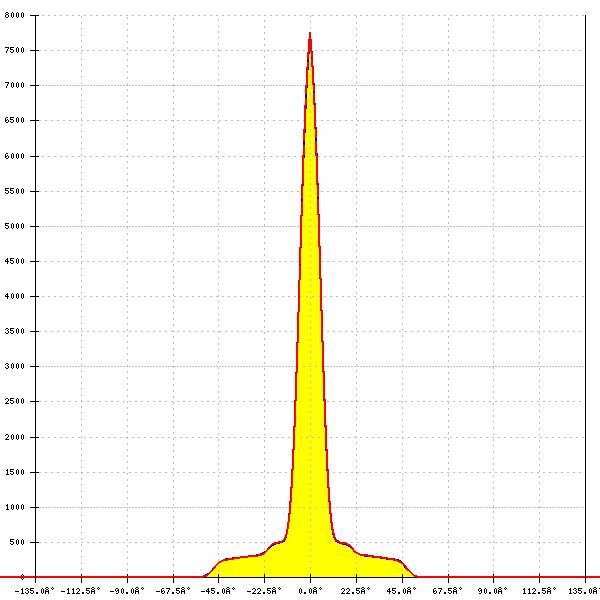Viewport: 600px width, 600px height.
Task: Click the negative -45.0° x-axis label
Action: [218, 591]
